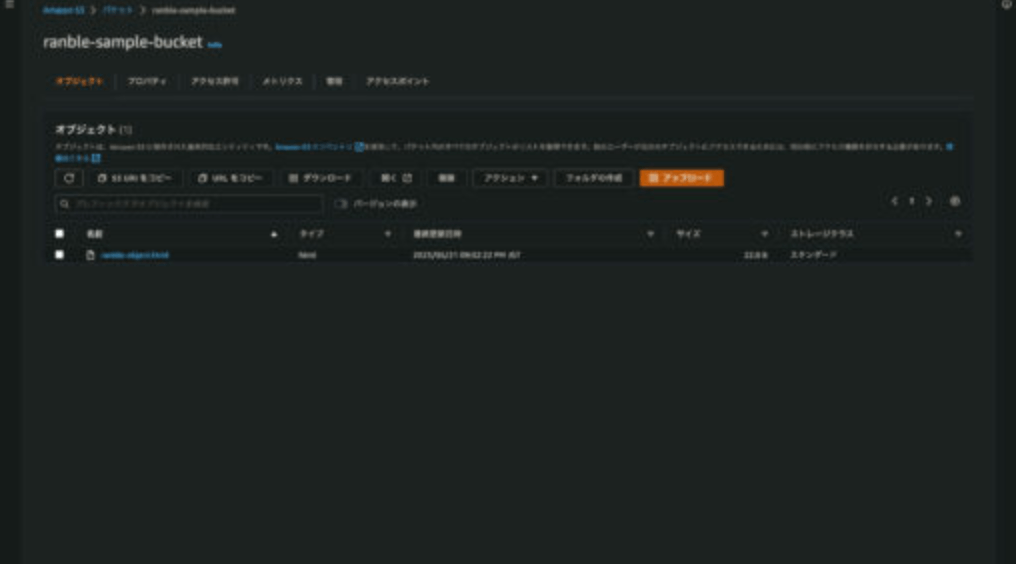The width and height of the screenshot is (1016, 564).
Task: Sort by ストレージクラス column arrow
Action: coord(958,234)
